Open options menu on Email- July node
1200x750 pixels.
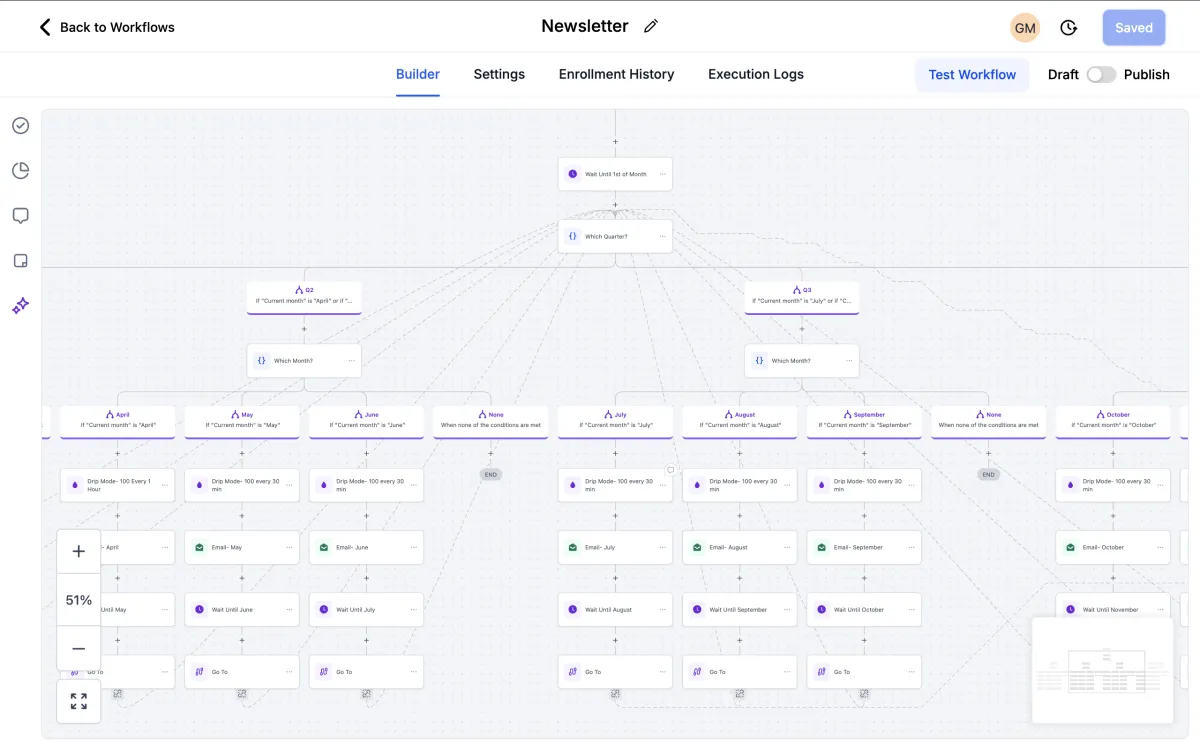(x=662, y=548)
